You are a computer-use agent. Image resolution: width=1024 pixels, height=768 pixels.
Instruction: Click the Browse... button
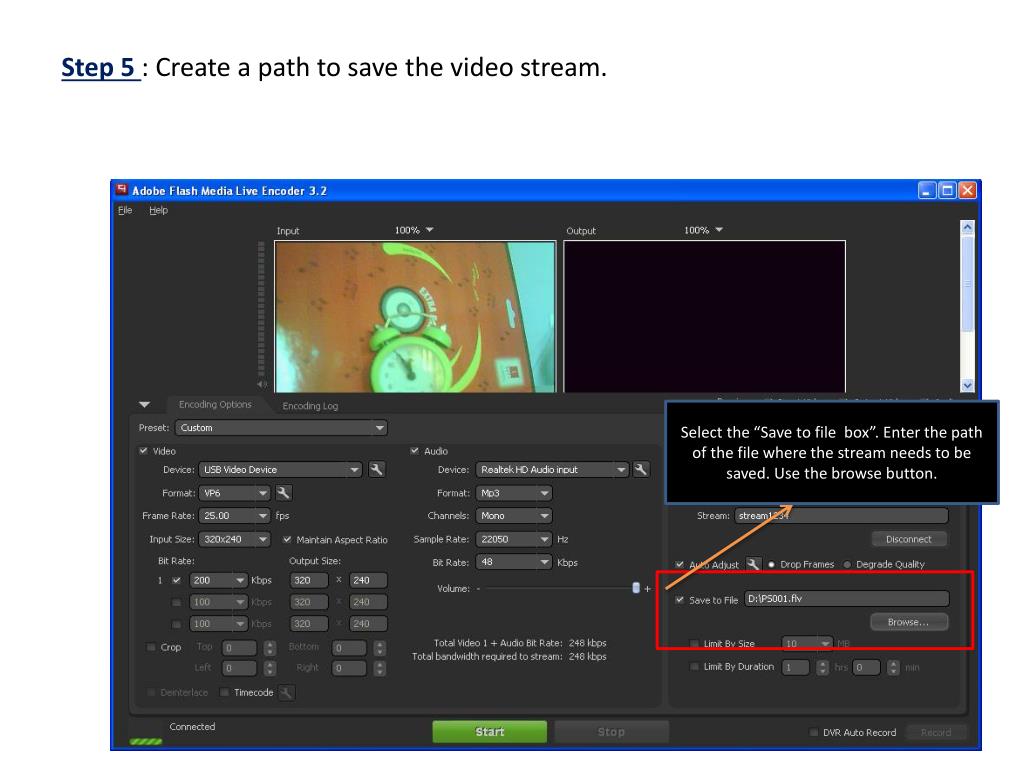click(908, 622)
